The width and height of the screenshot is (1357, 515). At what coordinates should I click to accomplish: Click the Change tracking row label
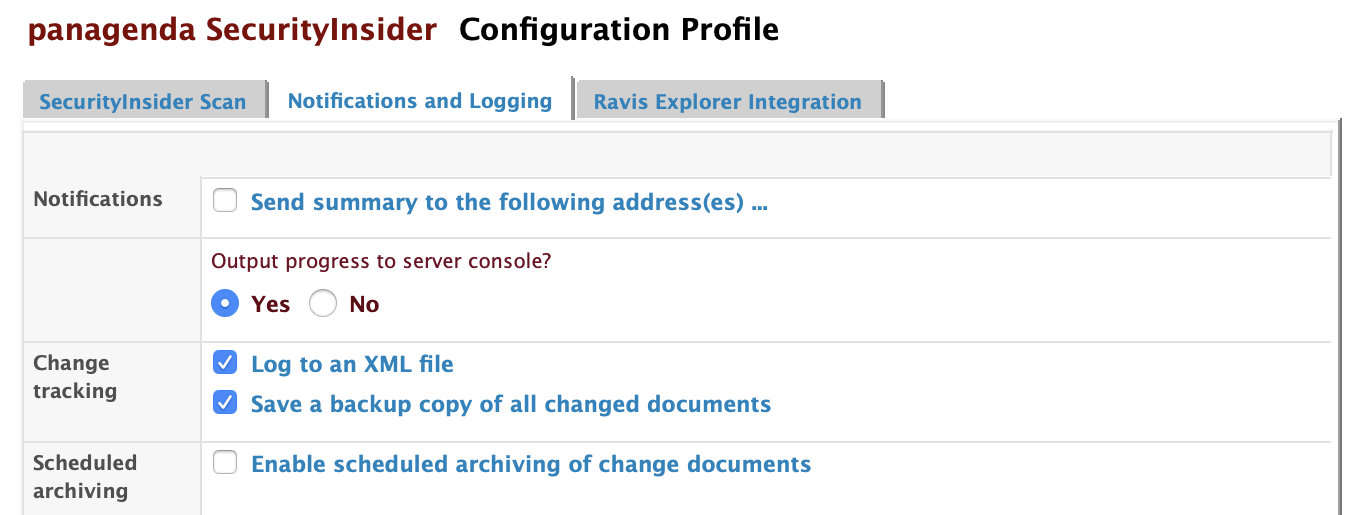[75, 377]
